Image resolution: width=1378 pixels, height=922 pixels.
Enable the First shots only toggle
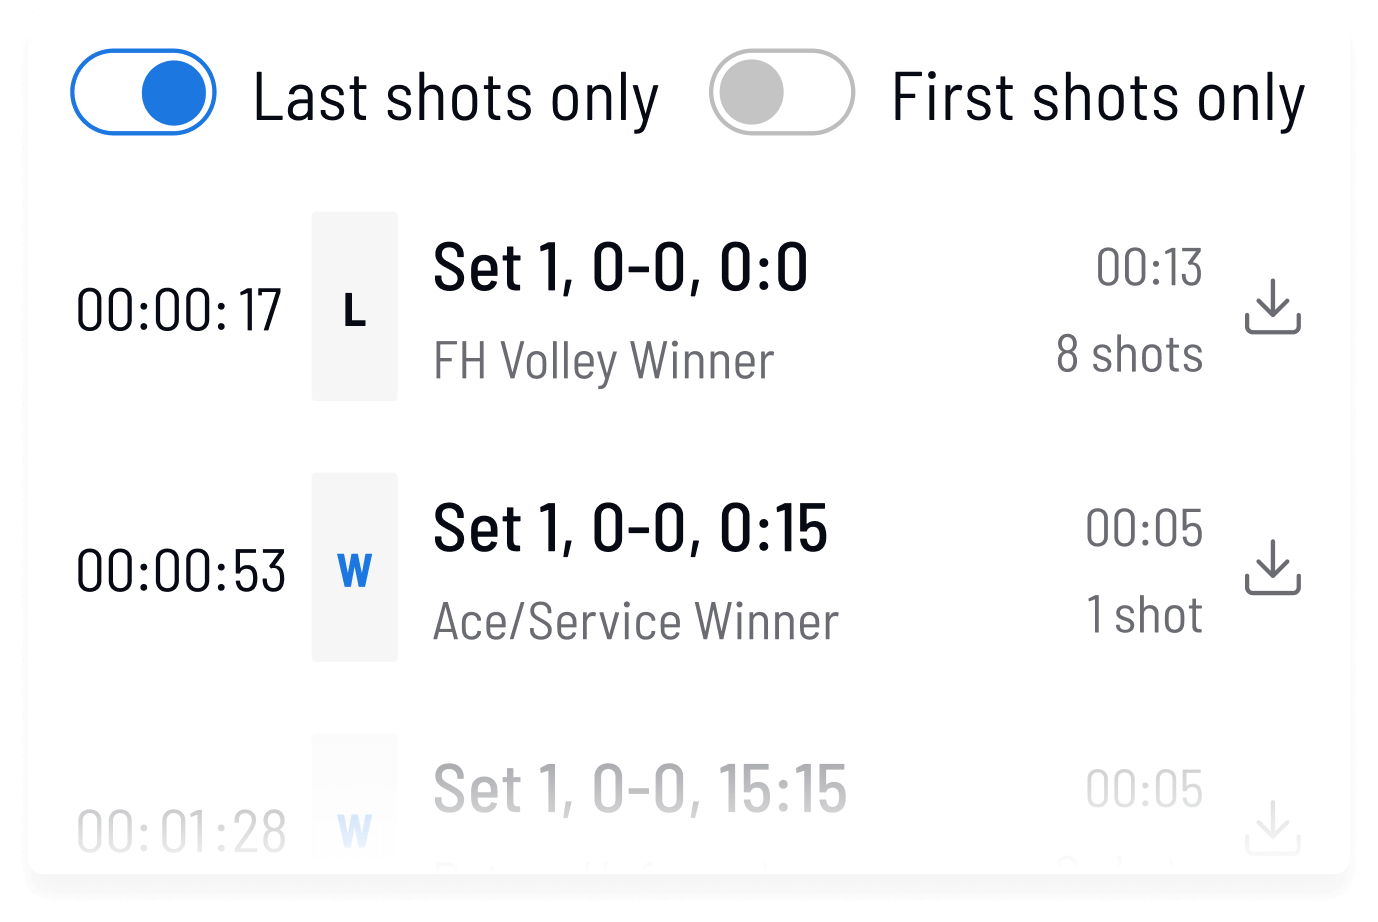(x=781, y=93)
